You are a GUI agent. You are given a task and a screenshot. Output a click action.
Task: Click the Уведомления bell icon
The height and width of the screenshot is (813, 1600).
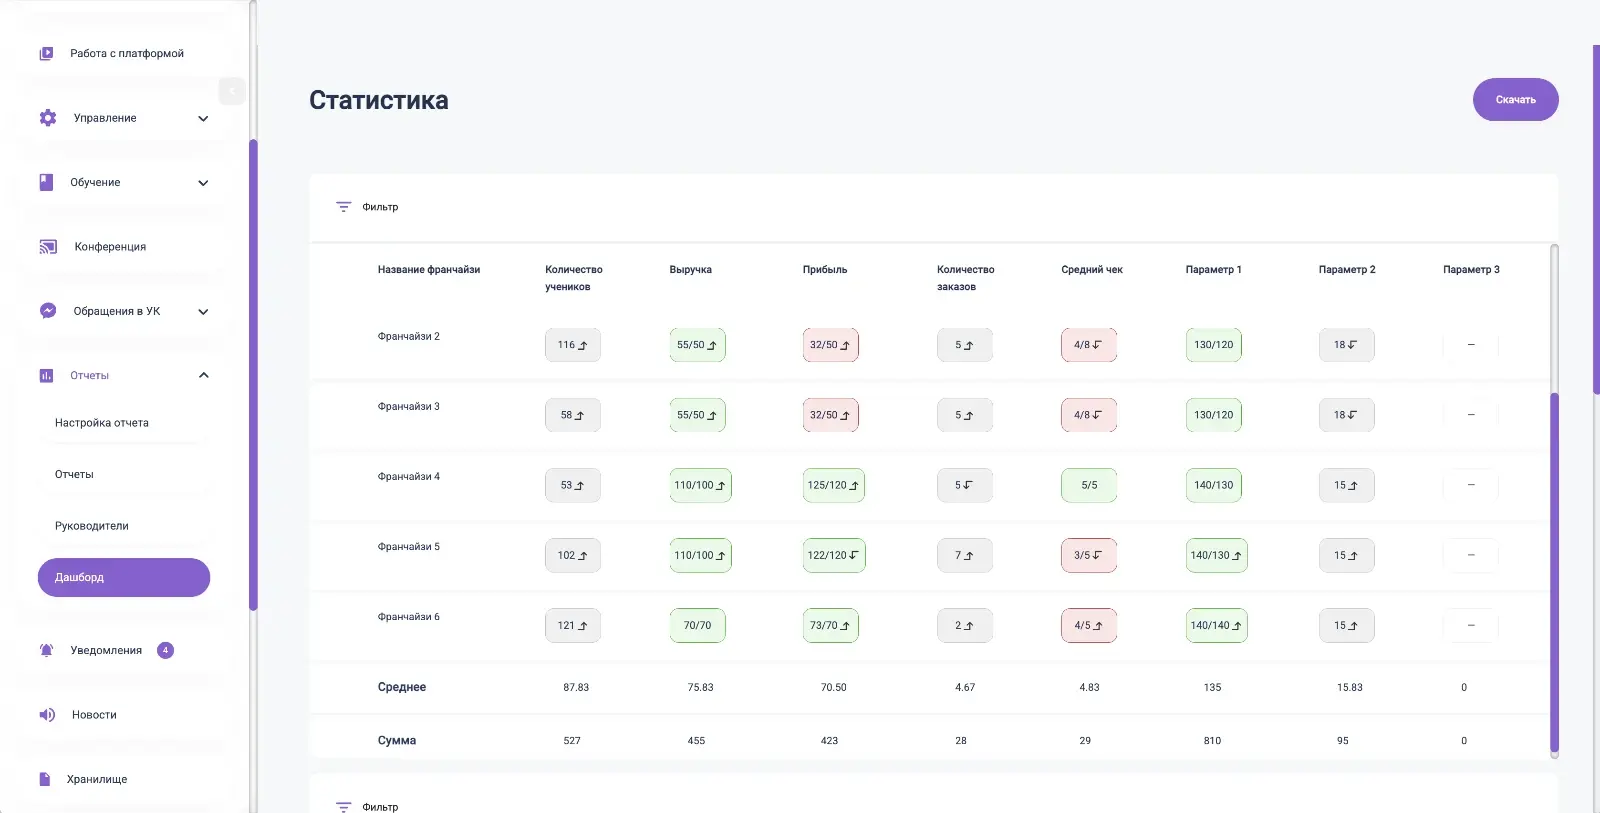coord(46,650)
